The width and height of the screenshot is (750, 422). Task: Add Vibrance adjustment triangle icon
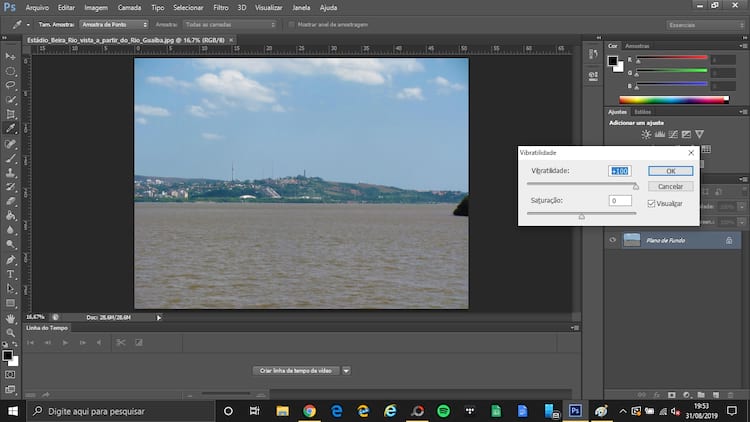700,134
